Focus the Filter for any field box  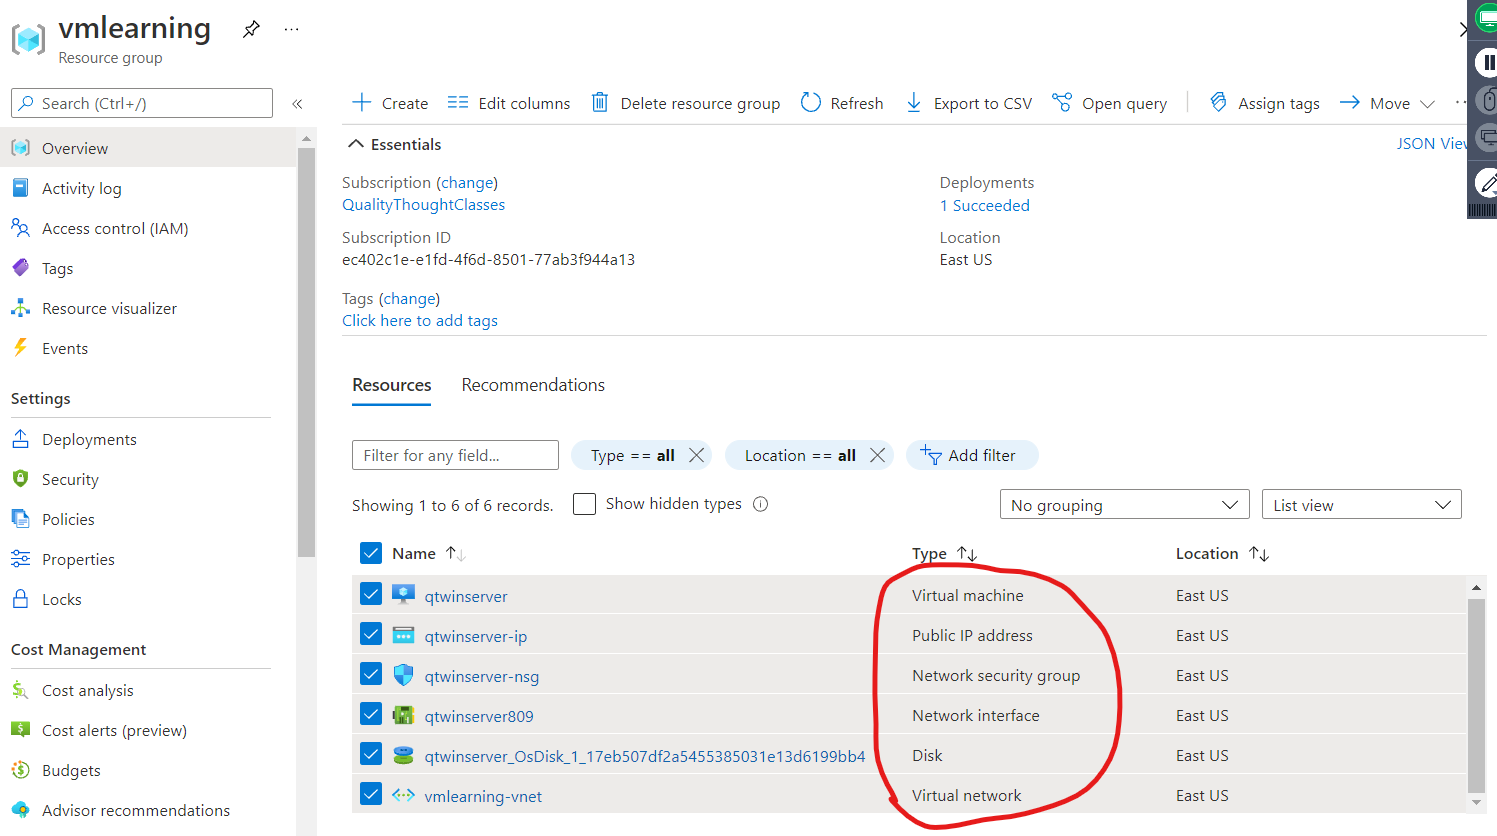click(455, 455)
